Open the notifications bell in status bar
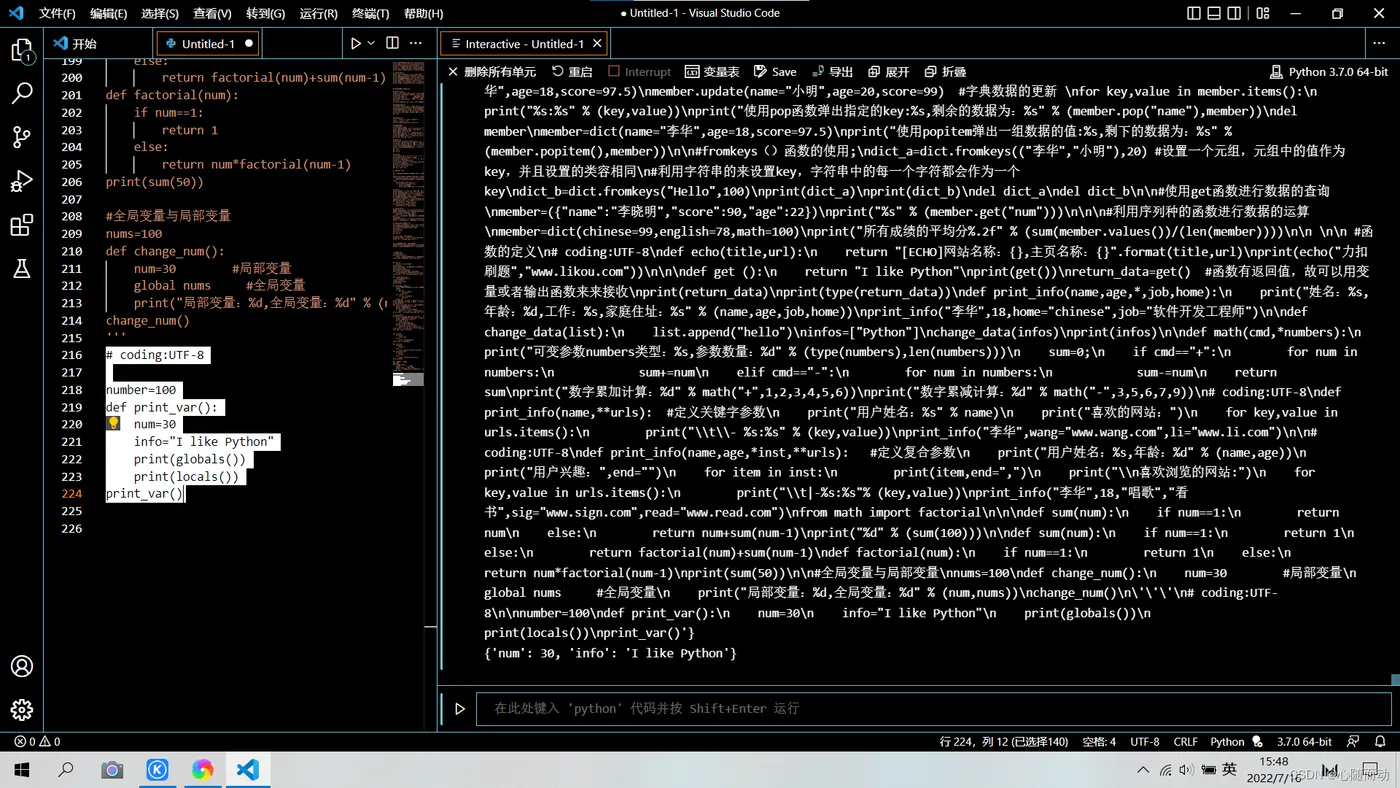The image size is (1400, 788). 1380,742
